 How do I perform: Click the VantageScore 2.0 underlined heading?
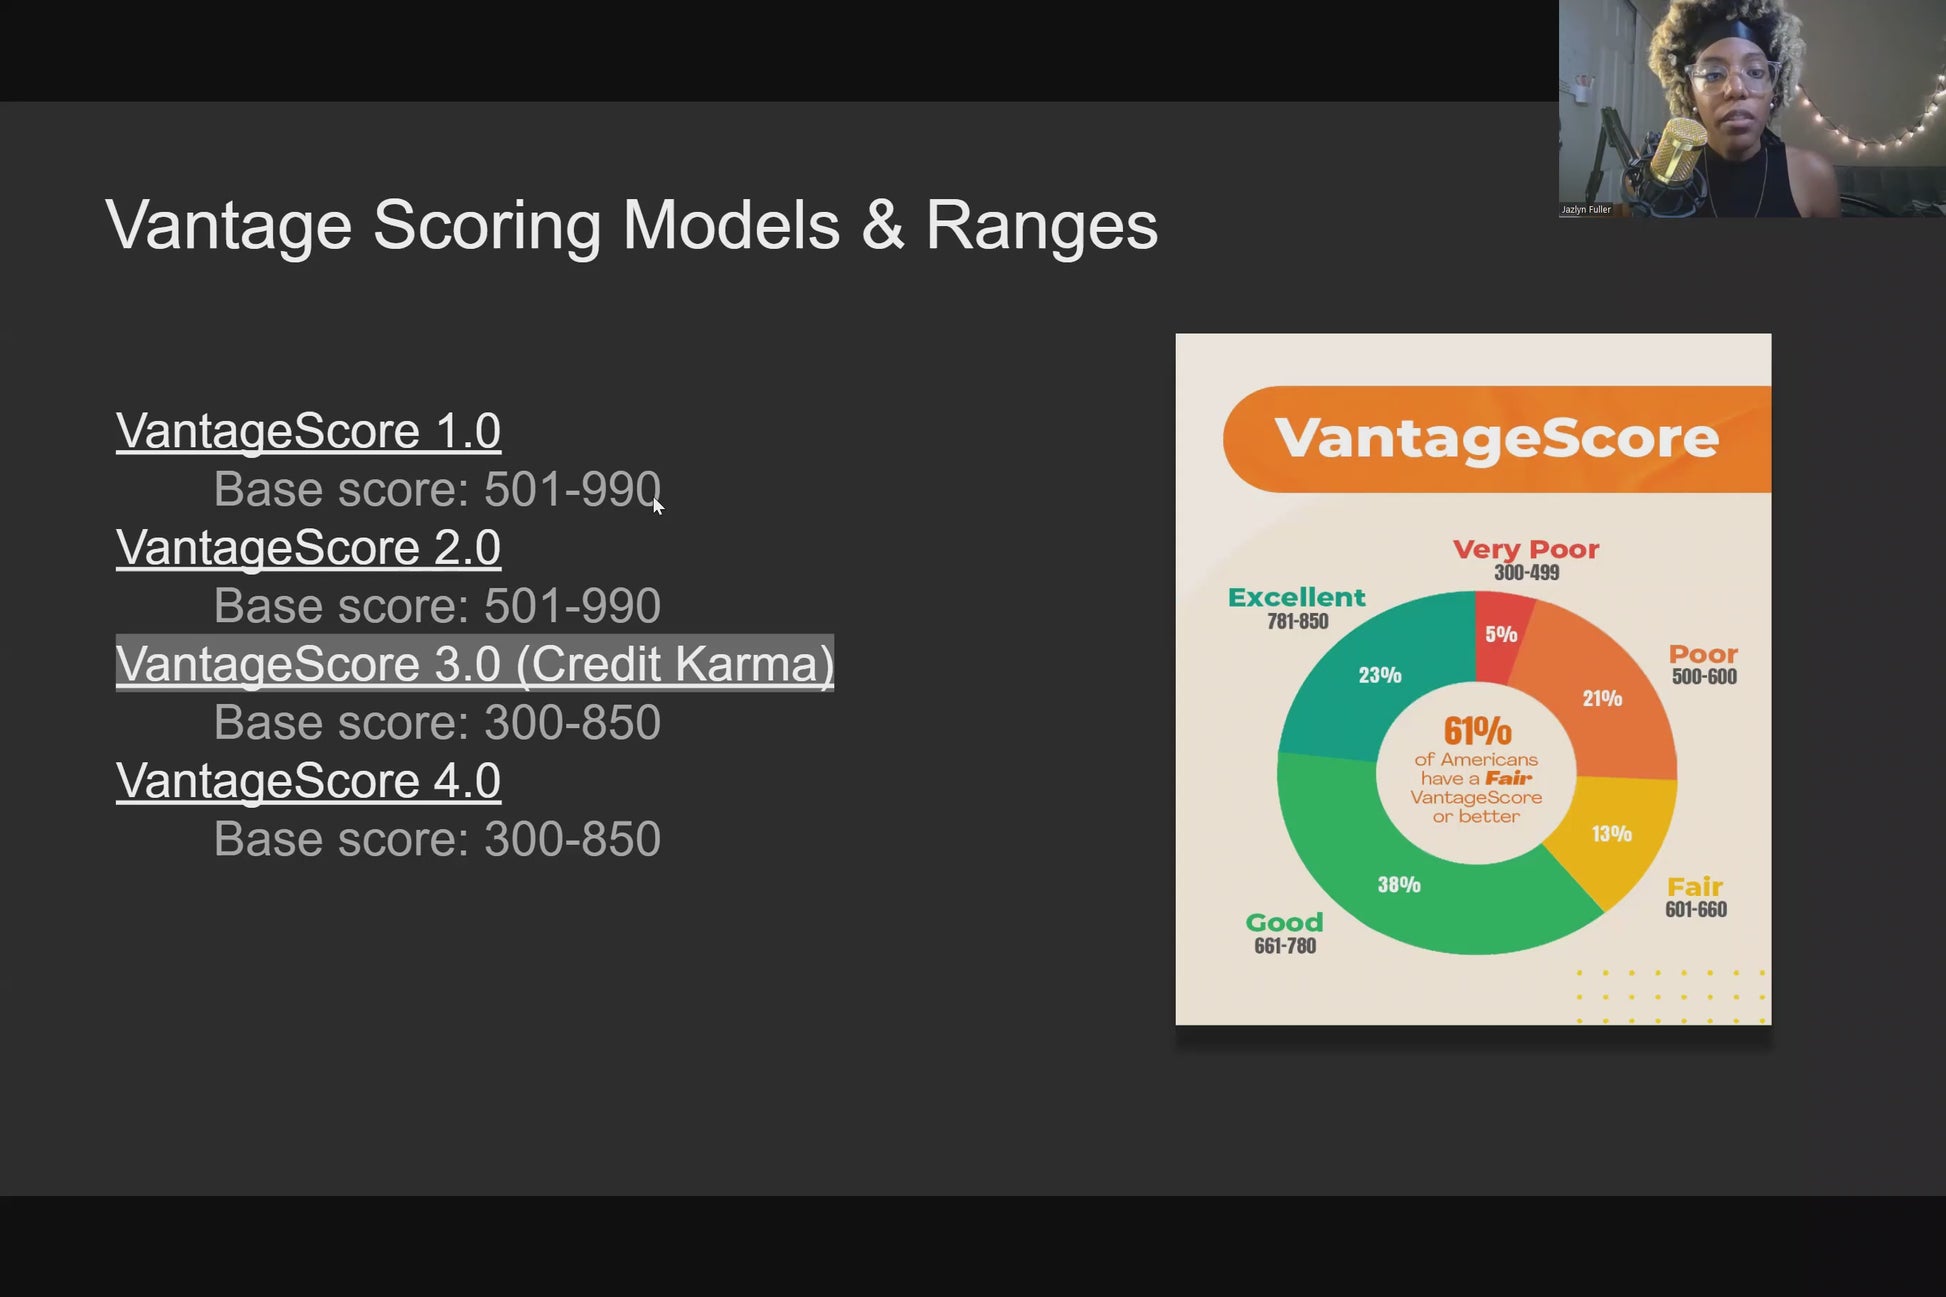[x=308, y=548]
